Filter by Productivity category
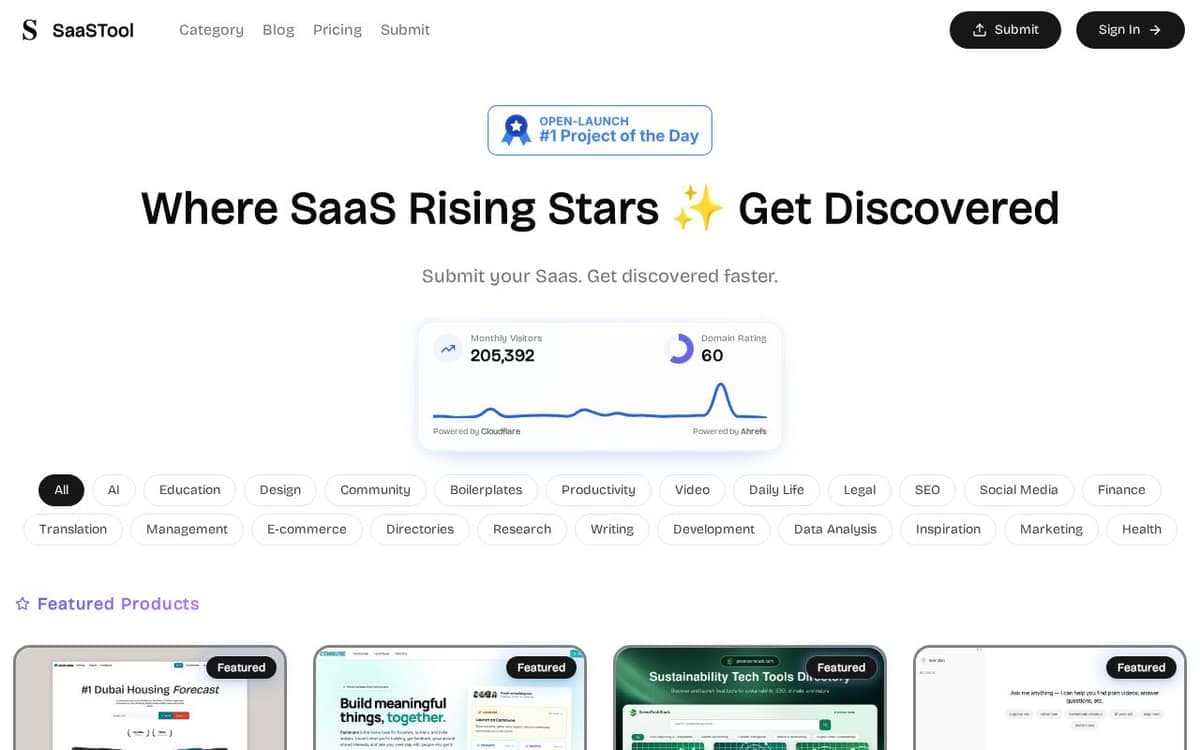The width and height of the screenshot is (1200, 750). (x=598, y=490)
